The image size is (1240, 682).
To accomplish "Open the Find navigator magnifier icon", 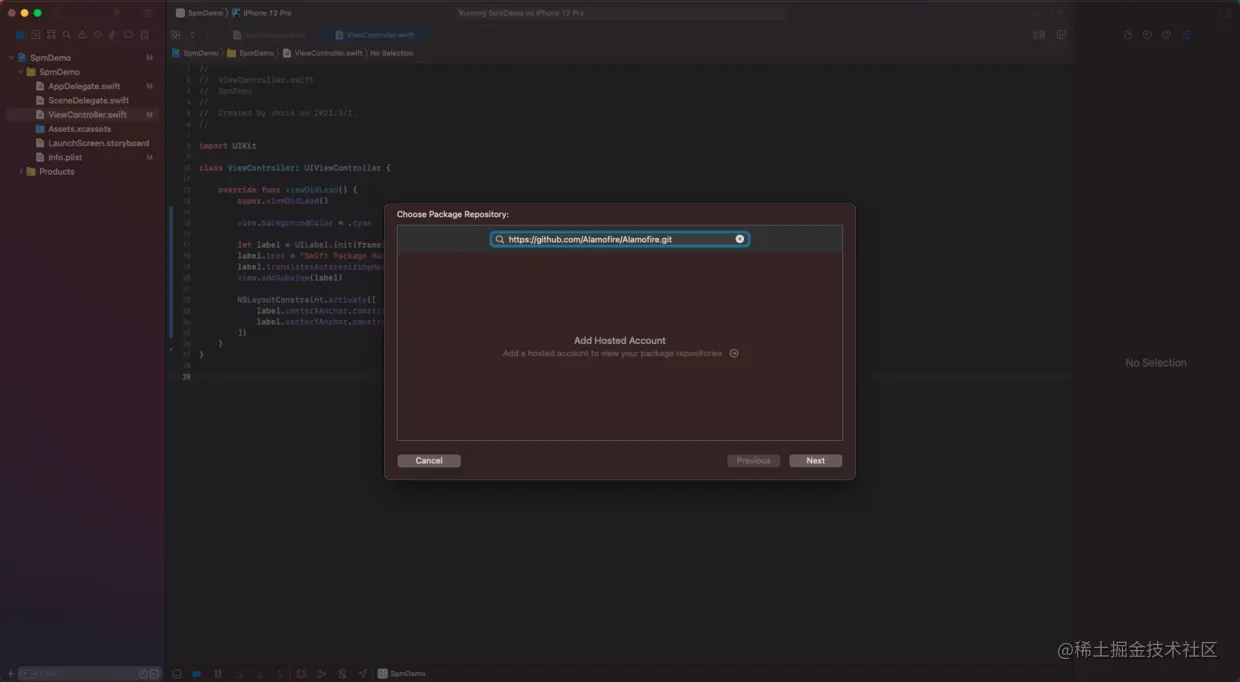I will click(x=68, y=34).
